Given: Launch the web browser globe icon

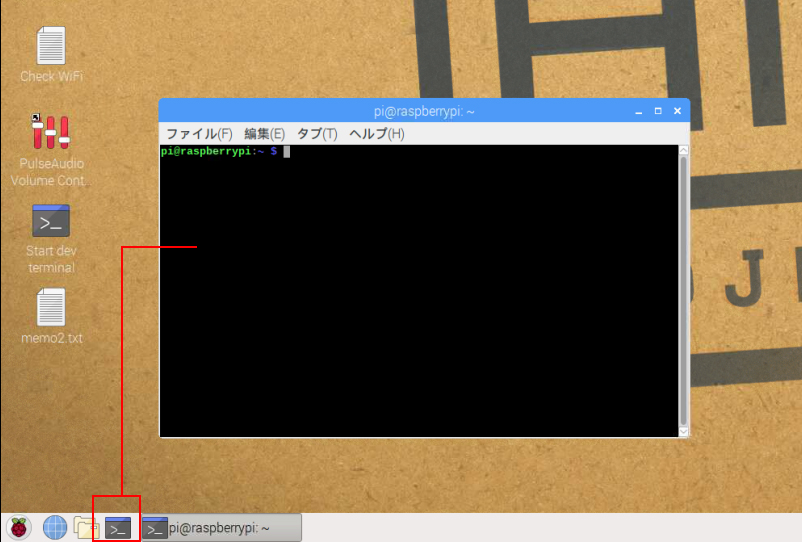Looking at the screenshot, I should (x=55, y=528).
